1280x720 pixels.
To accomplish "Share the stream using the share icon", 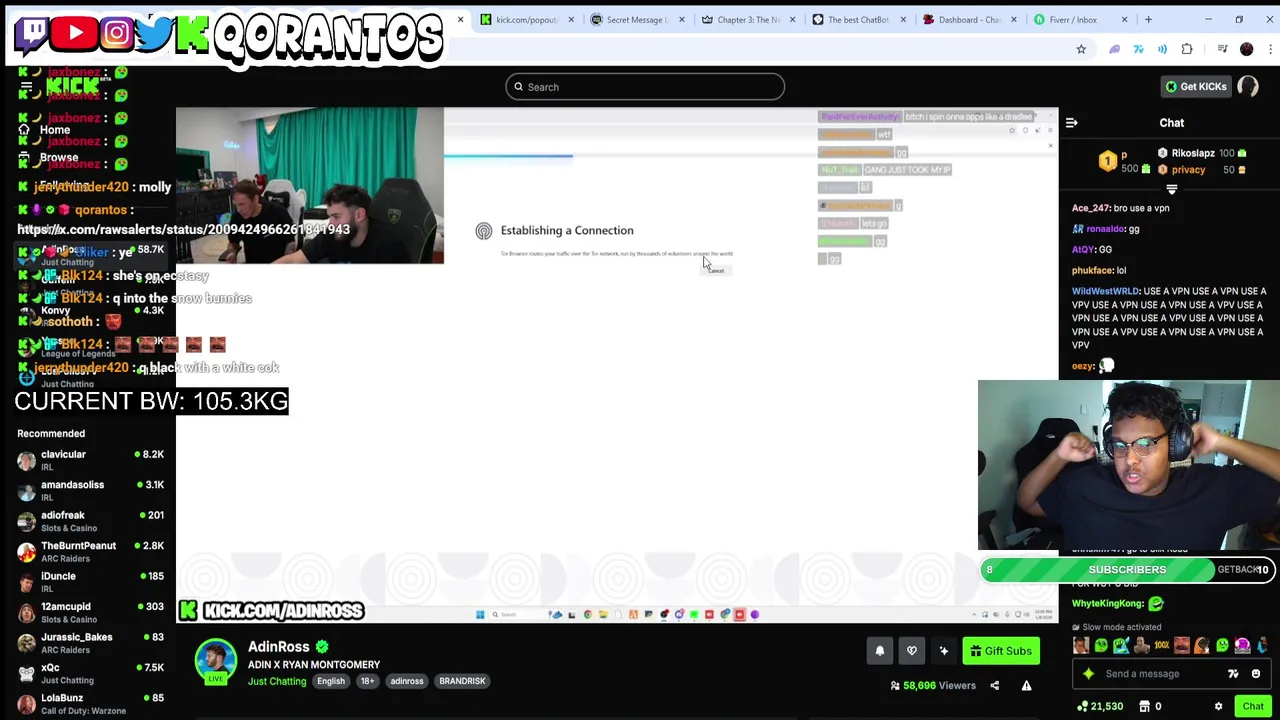I will coord(994,686).
